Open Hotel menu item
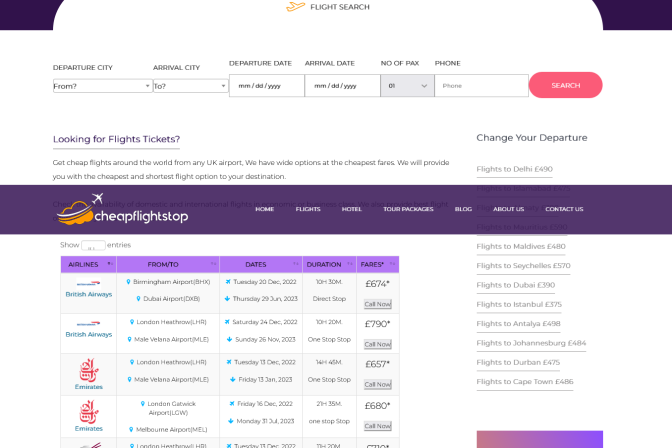Viewport: 672px width, 448px height. pos(351,209)
